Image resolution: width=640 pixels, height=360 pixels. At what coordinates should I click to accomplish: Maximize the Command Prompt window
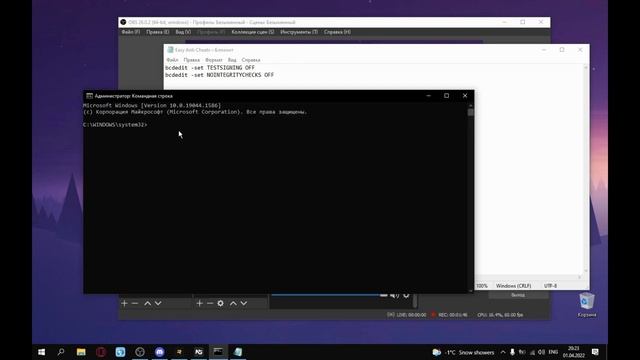coord(447,96)
